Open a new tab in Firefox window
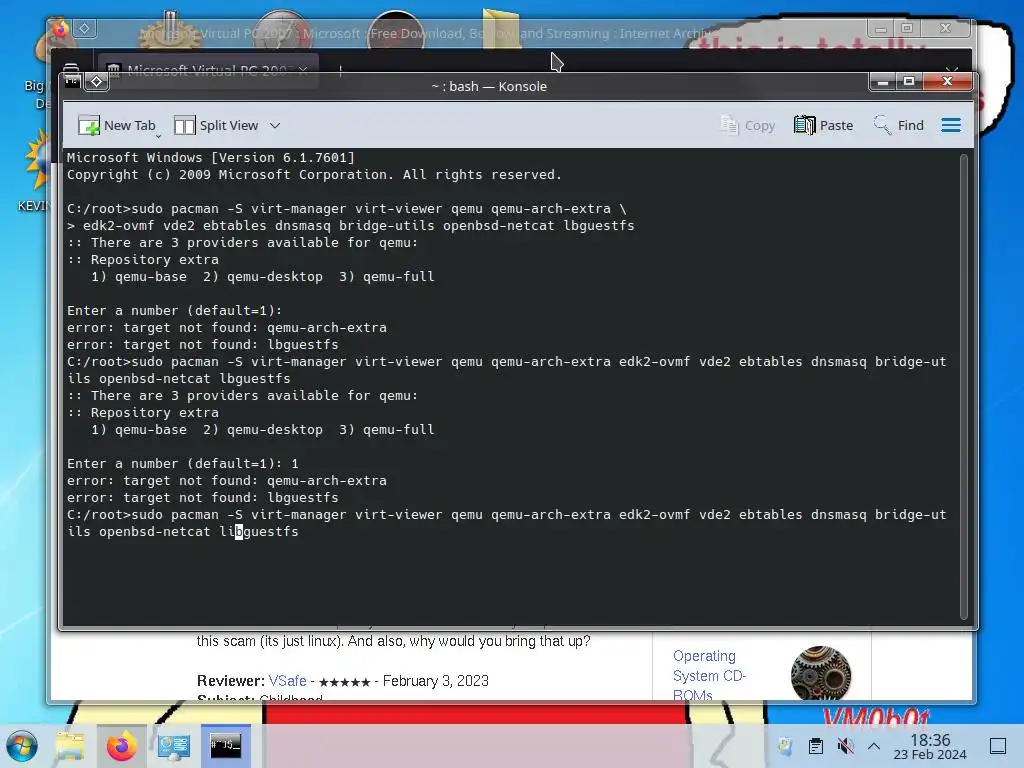This screenshot has width=1024, height=768. click(x=340, y=69)
